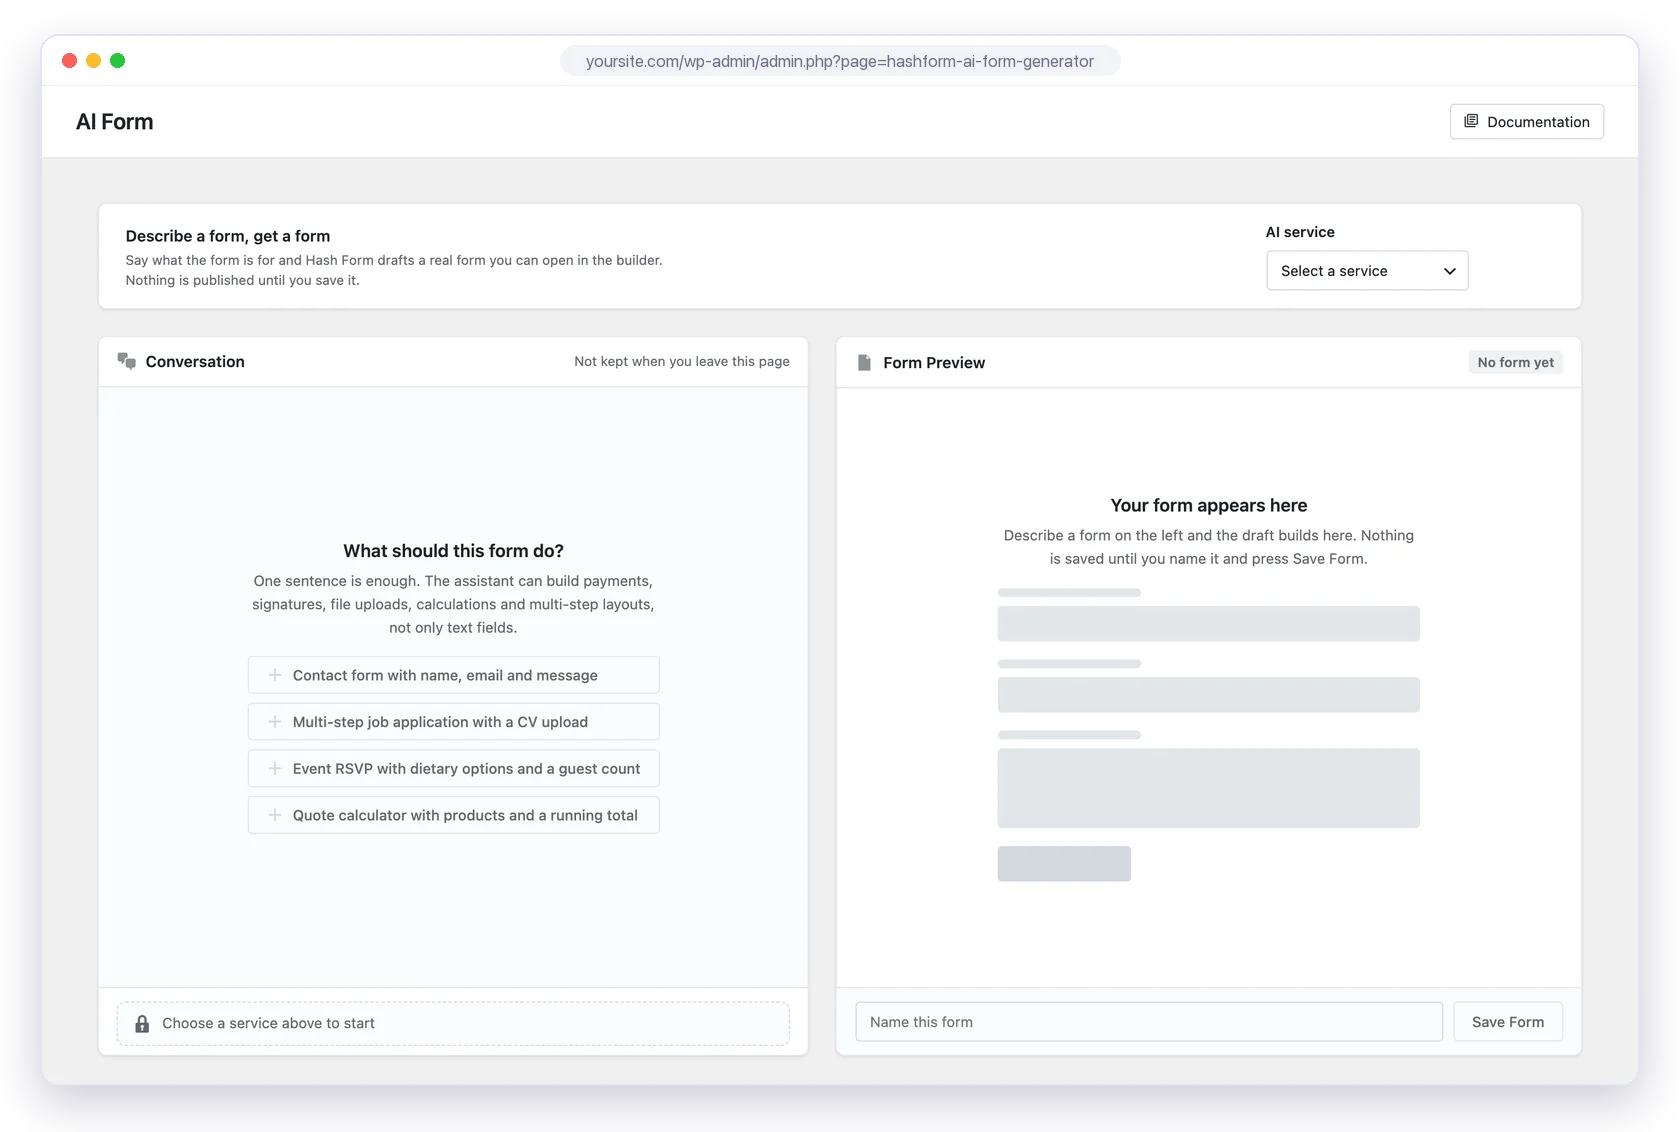Click the Describe a form, get a form heading
The image size is (1680, 1132).
pos(228,236)
